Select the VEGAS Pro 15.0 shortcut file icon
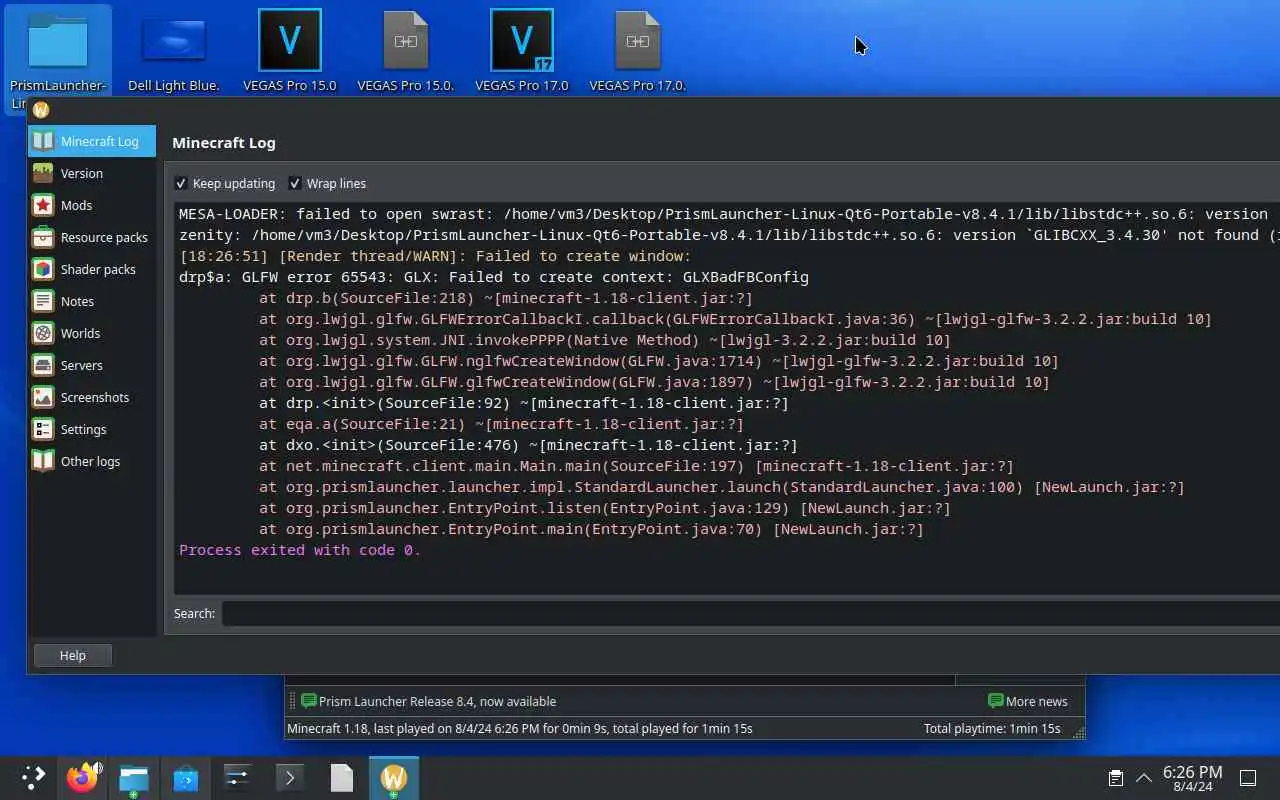The image size is (1280, 800). click(406, 52)
